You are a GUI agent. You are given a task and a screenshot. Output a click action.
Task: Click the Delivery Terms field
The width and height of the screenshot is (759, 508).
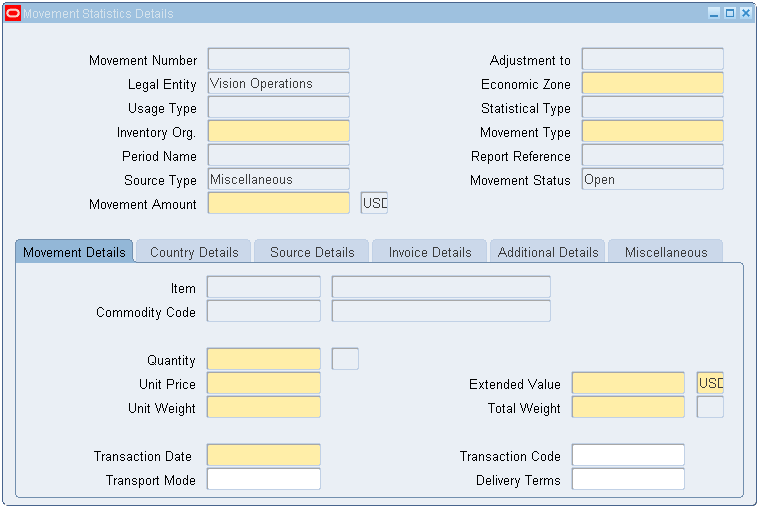628,479
